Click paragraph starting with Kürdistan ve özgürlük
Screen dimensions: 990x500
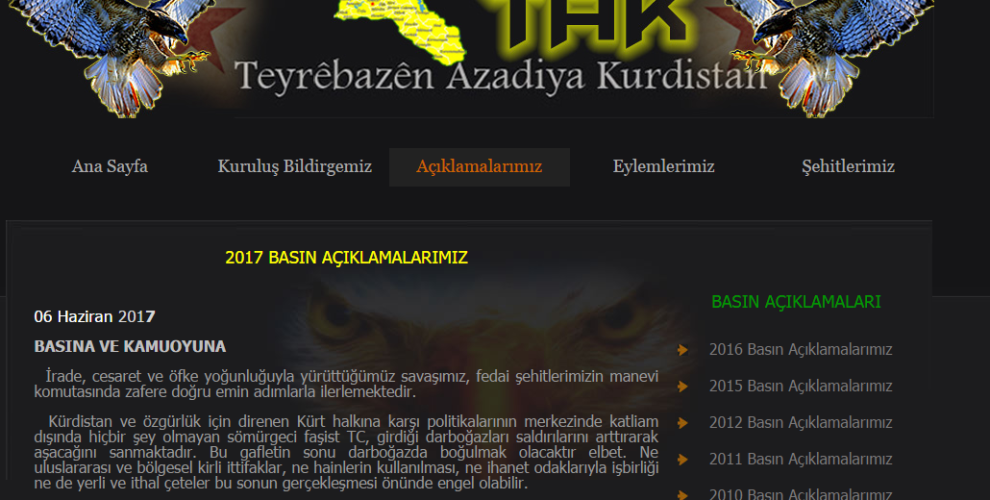pyautogui.click(x=346, y=452)
